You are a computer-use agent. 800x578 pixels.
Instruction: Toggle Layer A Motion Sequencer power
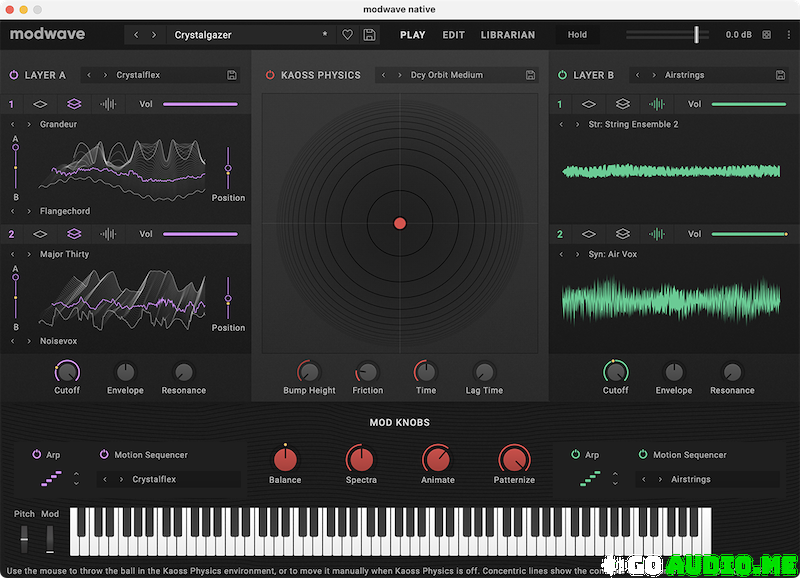pyautogui.click(x=104, y=454)
